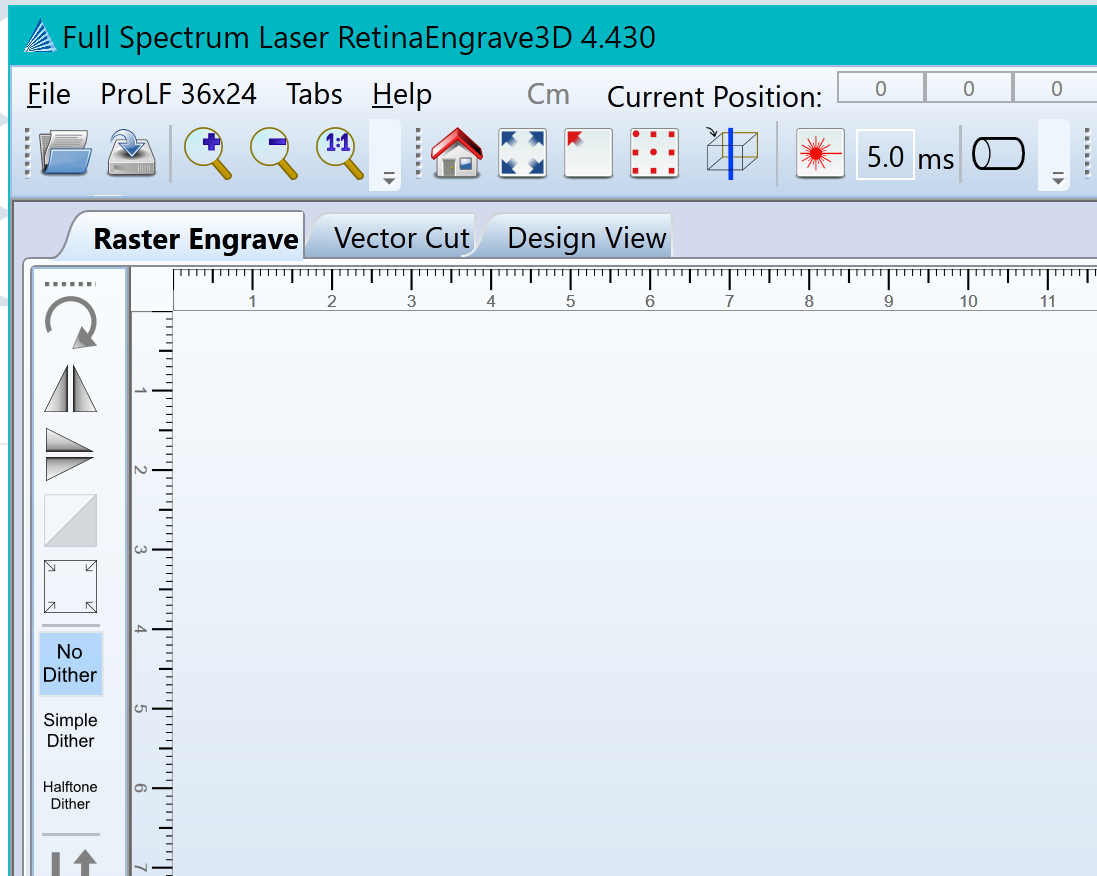Click the 3D cube Z-axis icon

[730, 153]
